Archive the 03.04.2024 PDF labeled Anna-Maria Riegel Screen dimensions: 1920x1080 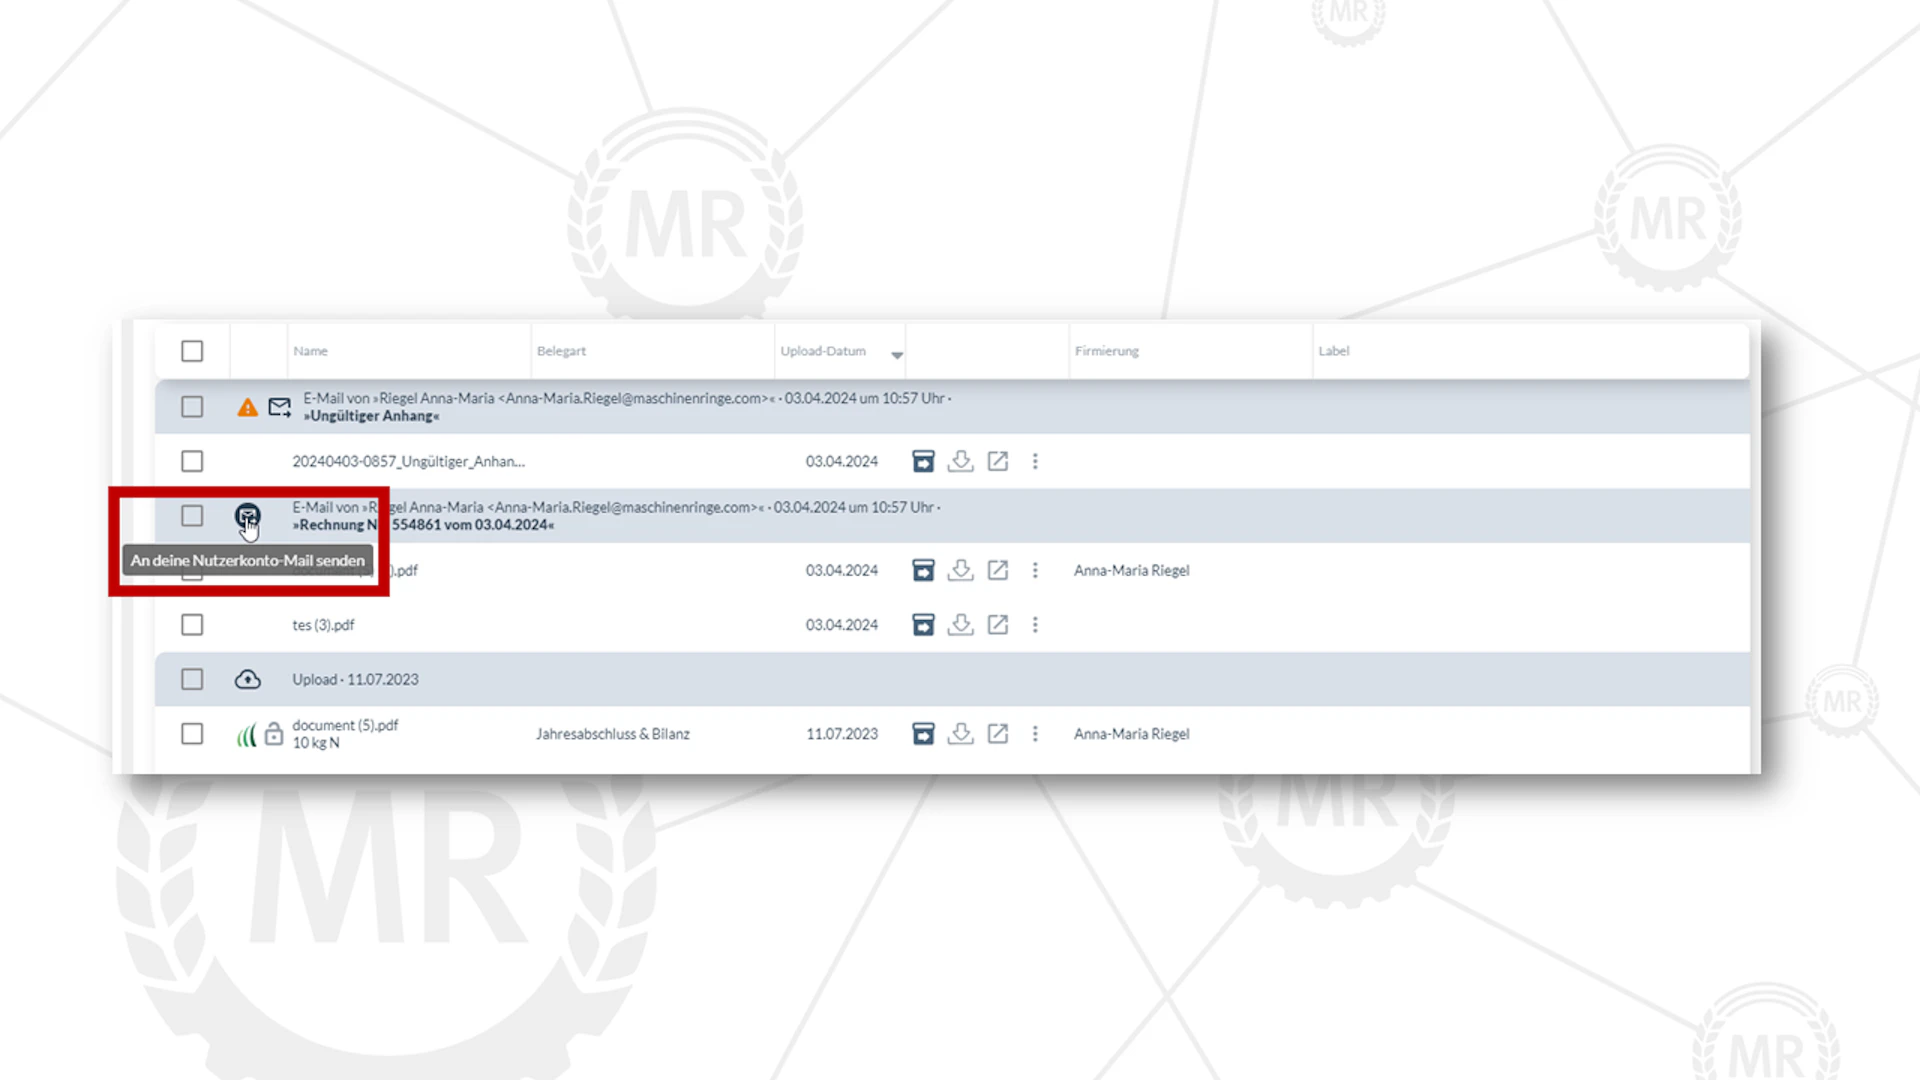coord(923,570)
